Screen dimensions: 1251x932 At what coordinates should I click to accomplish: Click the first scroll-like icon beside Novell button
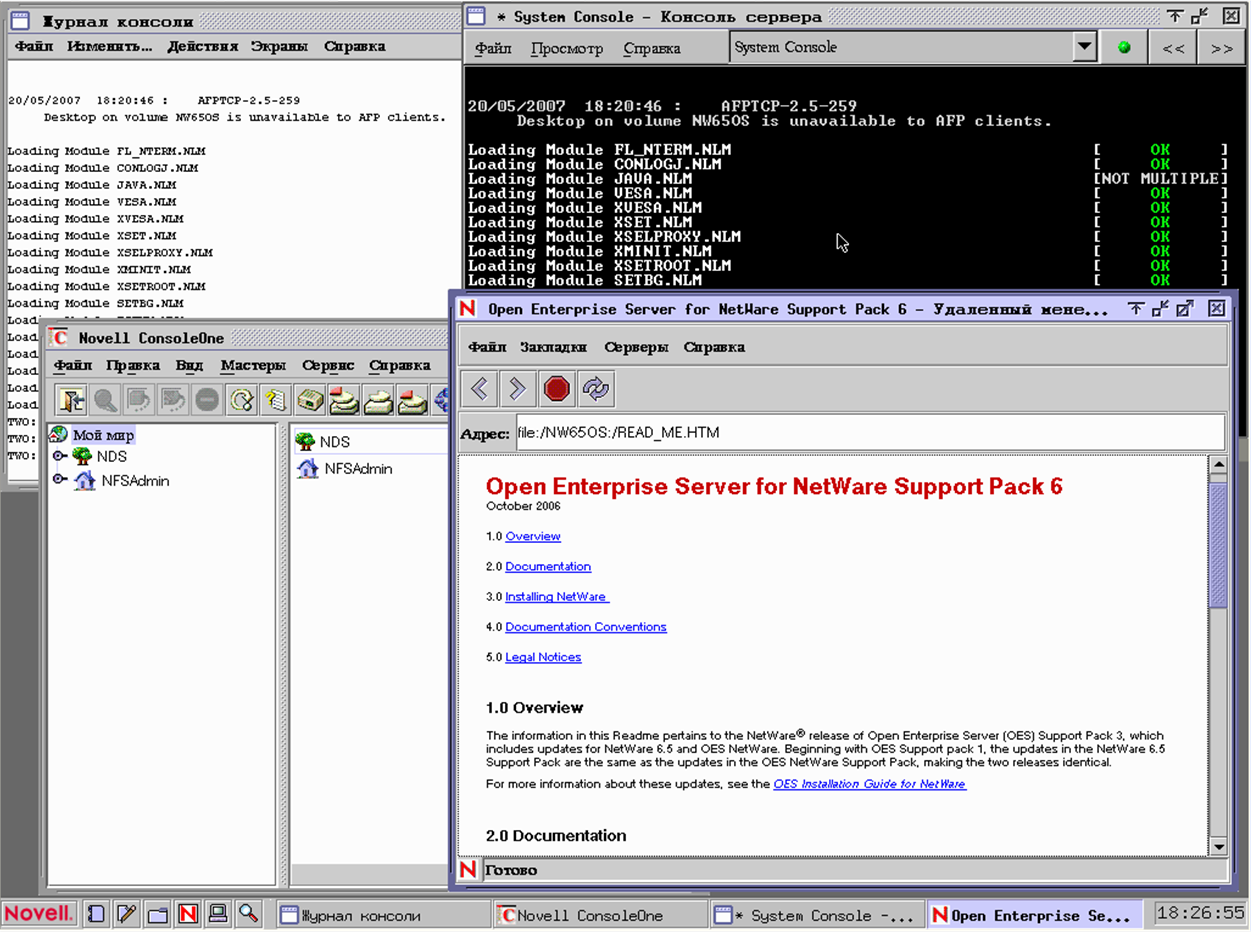[x=96, y=913]
